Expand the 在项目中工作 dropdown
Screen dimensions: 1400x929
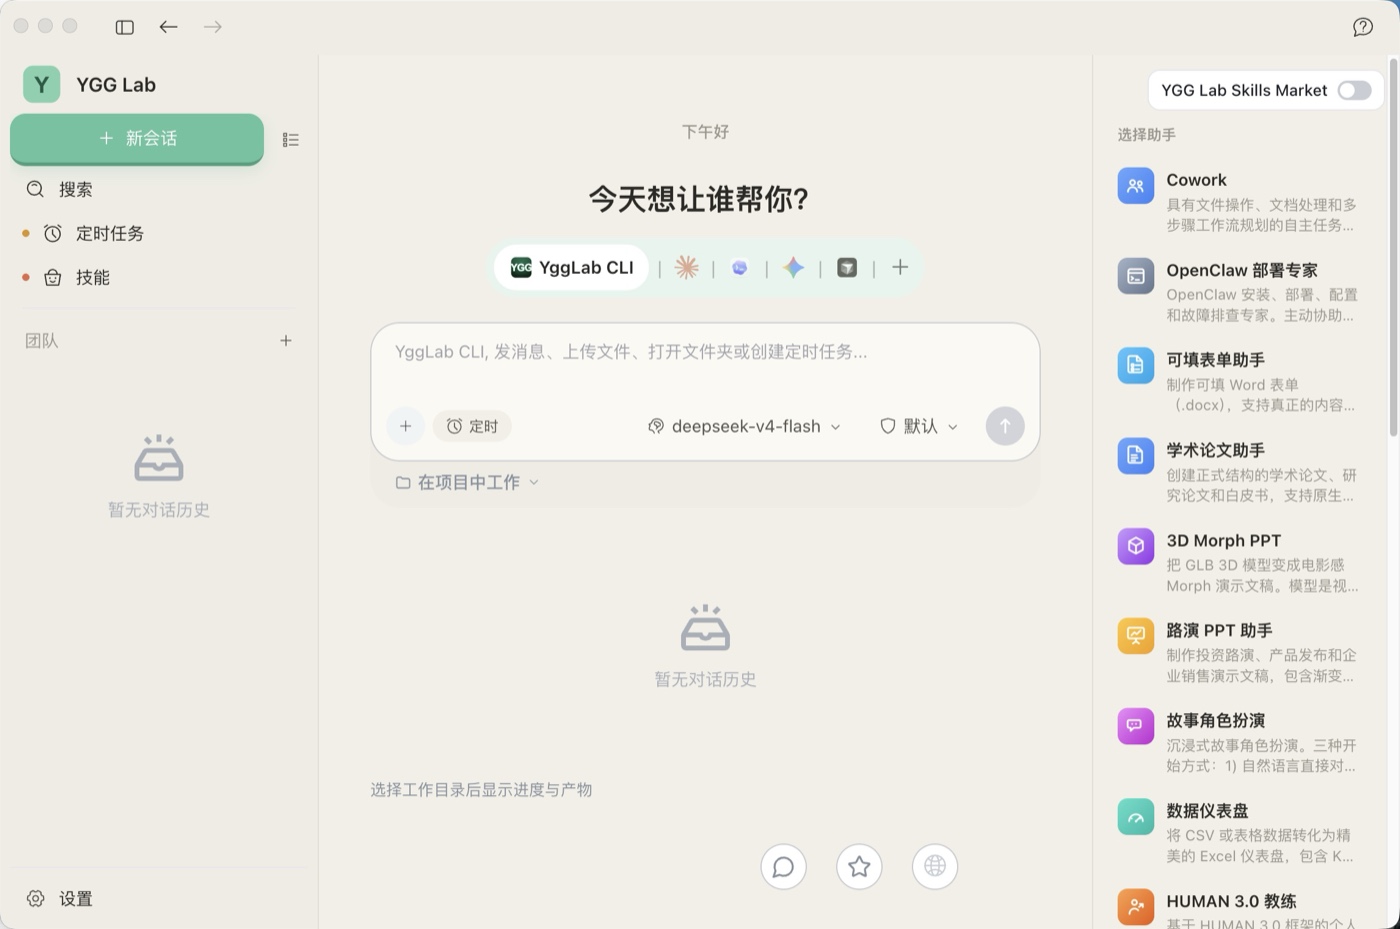click(467, 482)
